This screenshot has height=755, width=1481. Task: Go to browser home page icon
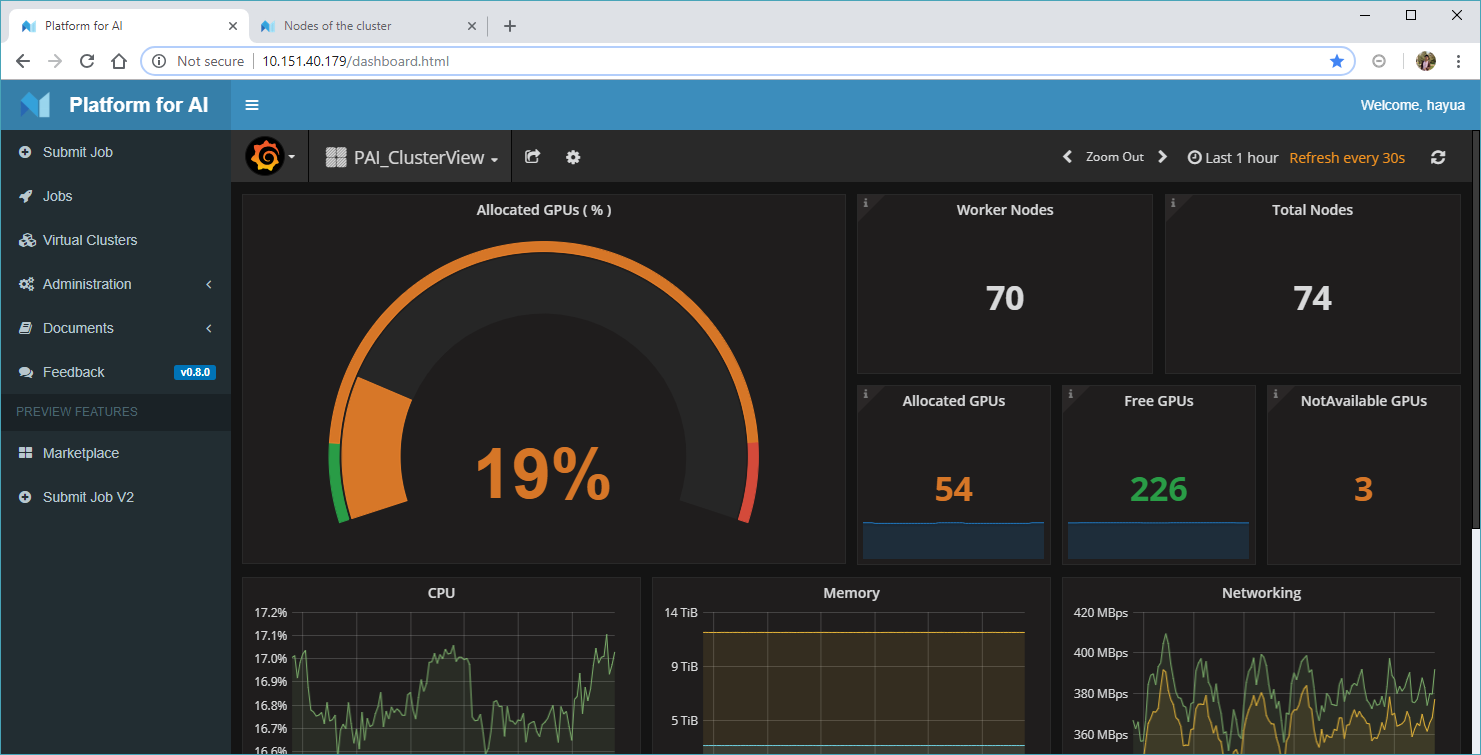(x=119, y=61)
